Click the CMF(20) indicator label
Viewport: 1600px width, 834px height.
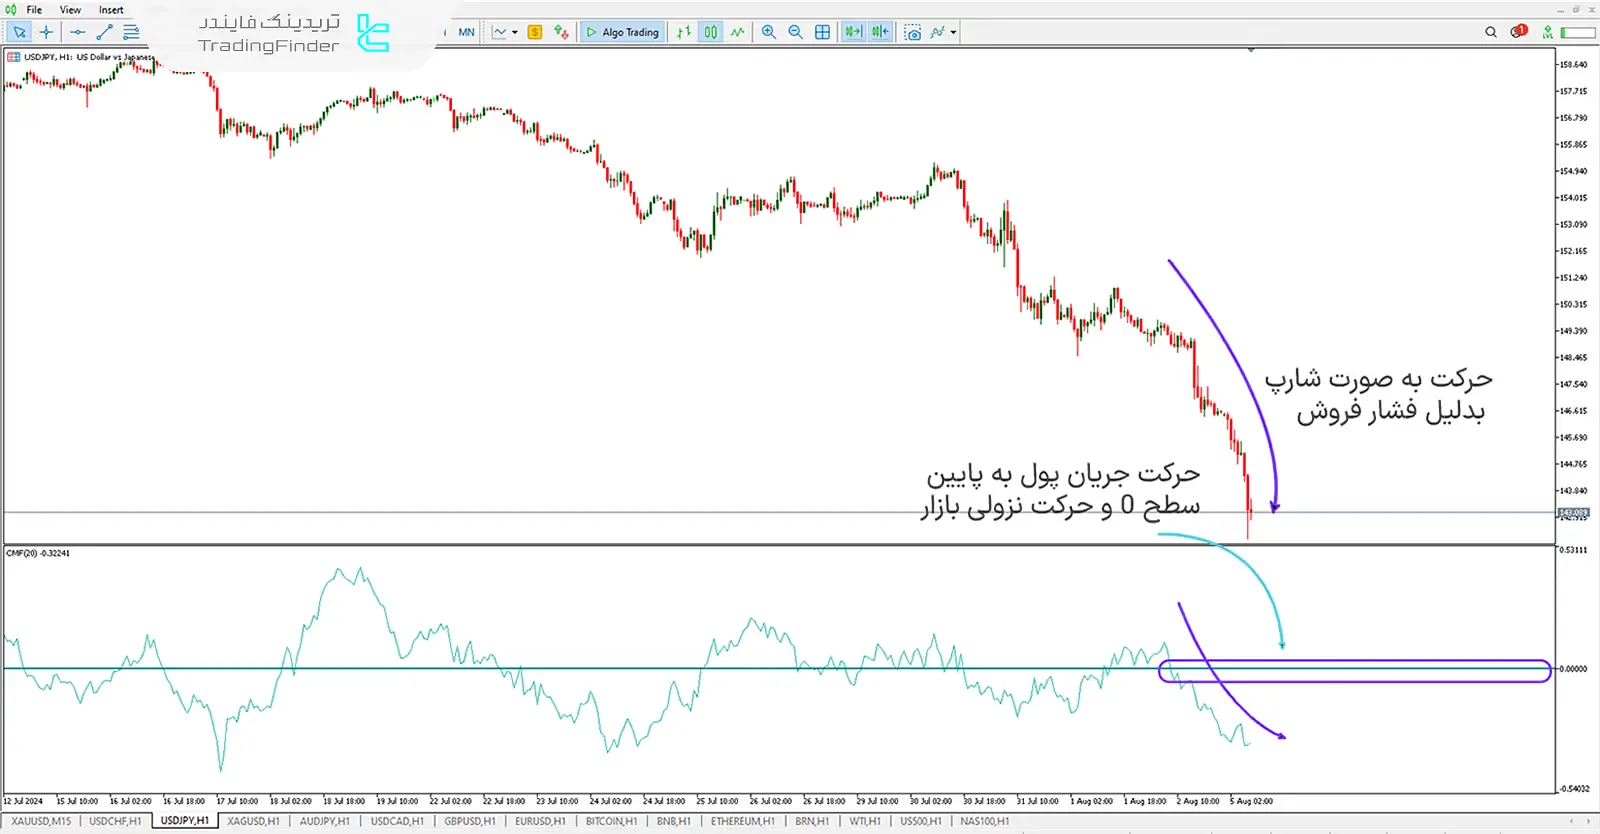click(38, 553)
